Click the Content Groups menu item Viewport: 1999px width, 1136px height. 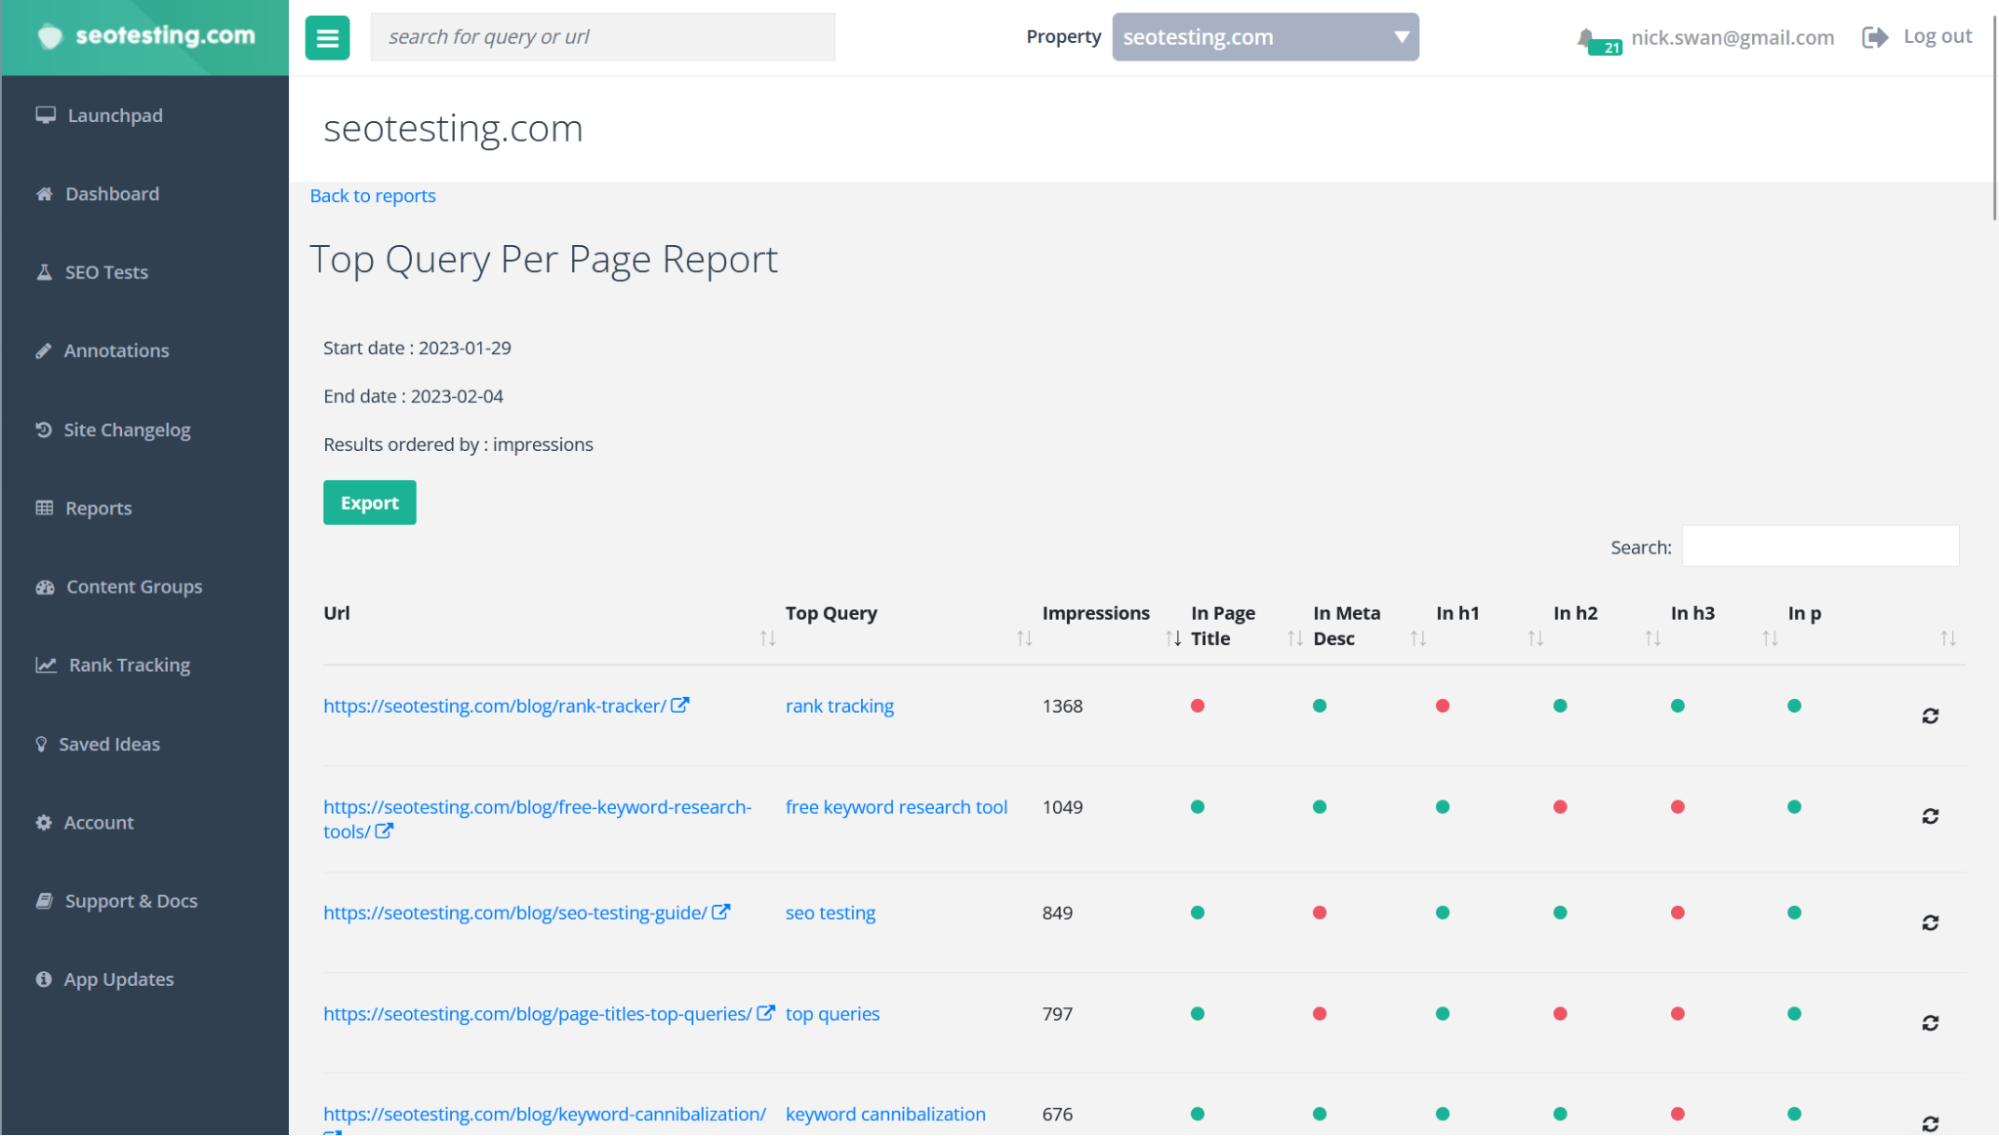[x=135, y=585]
